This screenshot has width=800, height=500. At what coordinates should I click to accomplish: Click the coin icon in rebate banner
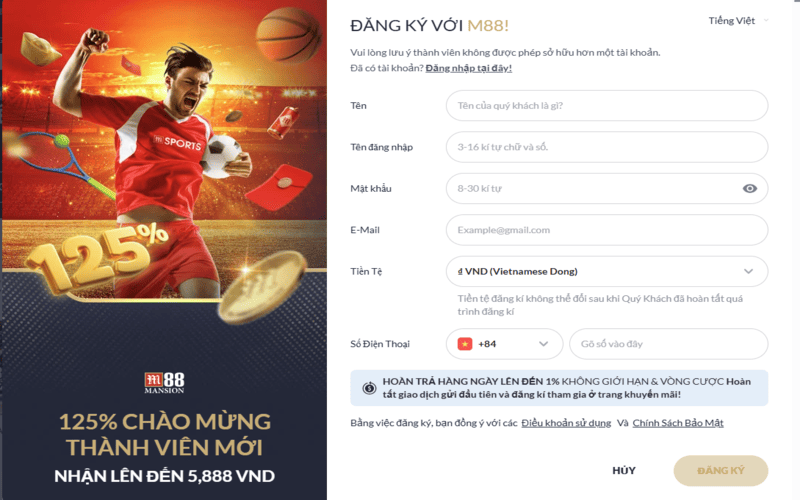[x=369, y=388]
